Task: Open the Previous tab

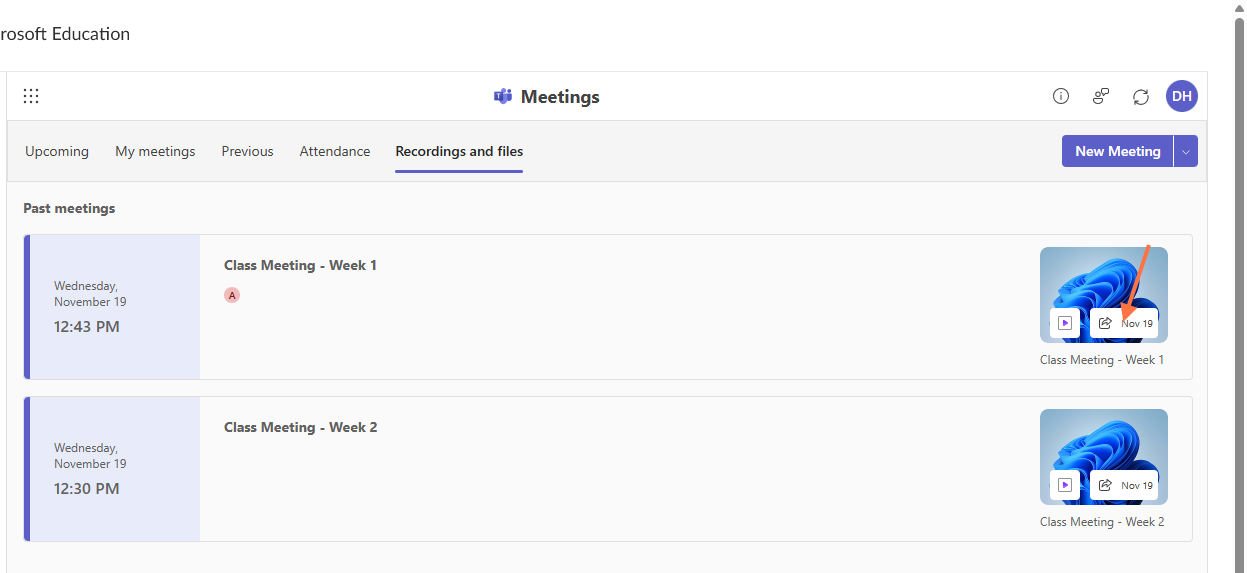Action: (247, 151)
